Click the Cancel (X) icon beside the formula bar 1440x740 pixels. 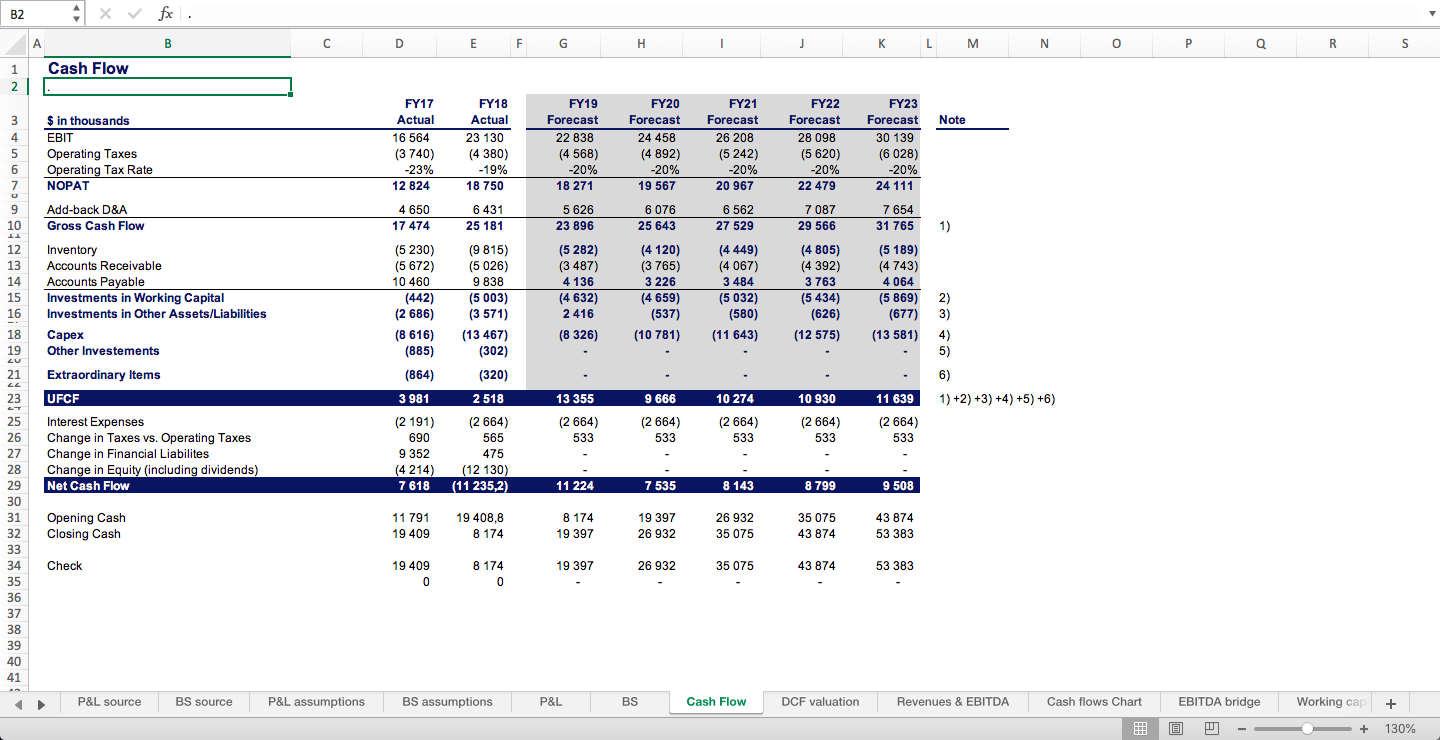click(x=104, y=14)
